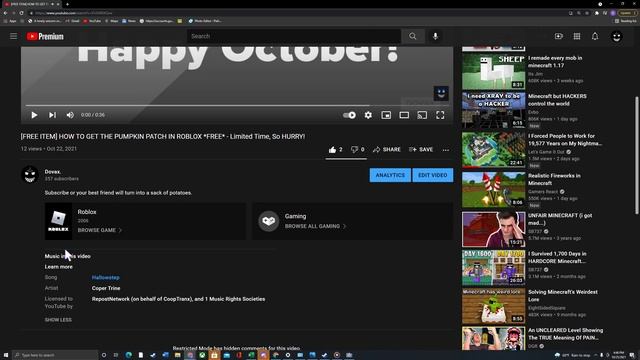Image resolution: width=640 pixels, height=360 pixels.
Task: Focus the YouTube search field
Action: (x=294, y=36)
